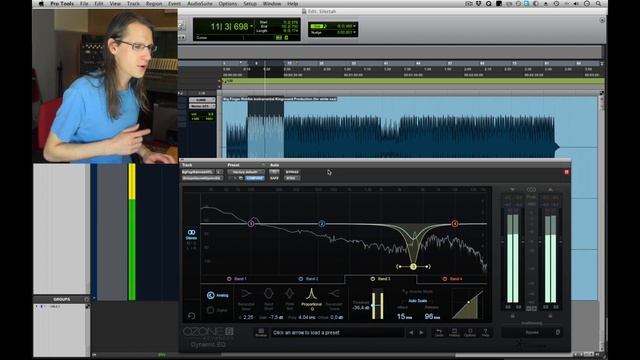Open the plug-in selector dropdown below track name

202,178
